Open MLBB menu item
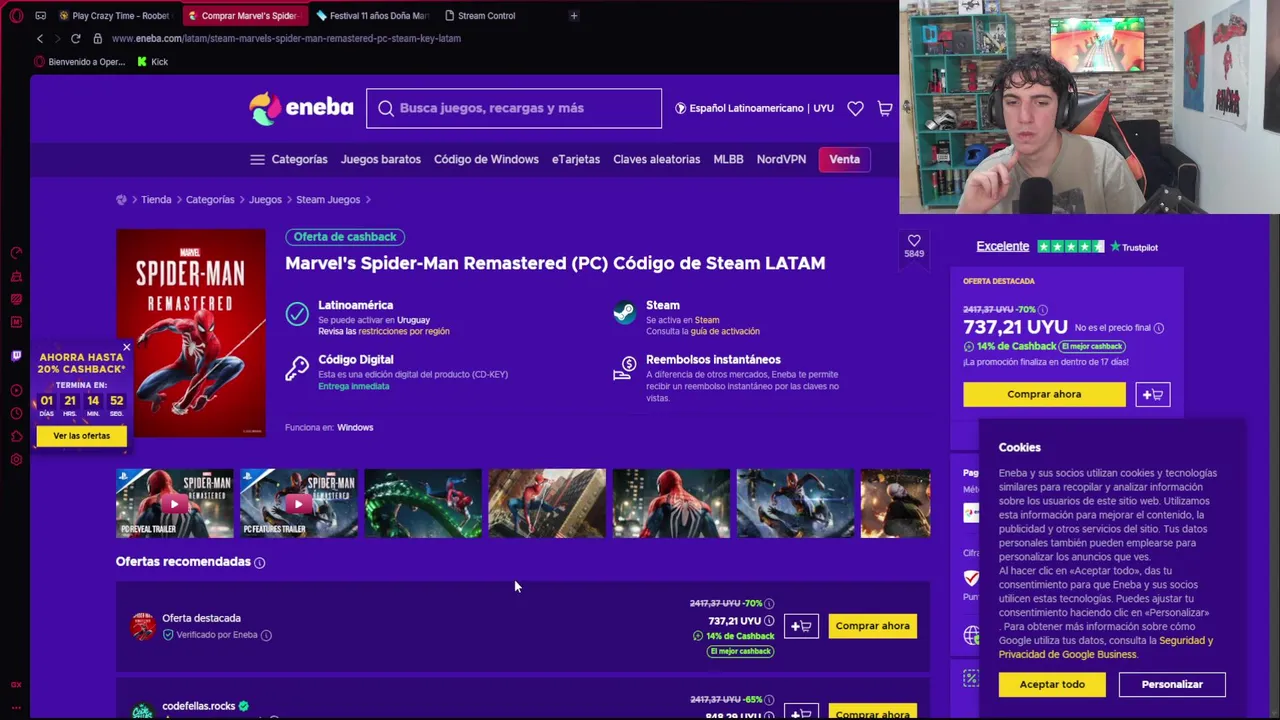The image size is (1280, 720). coord(728,159)
